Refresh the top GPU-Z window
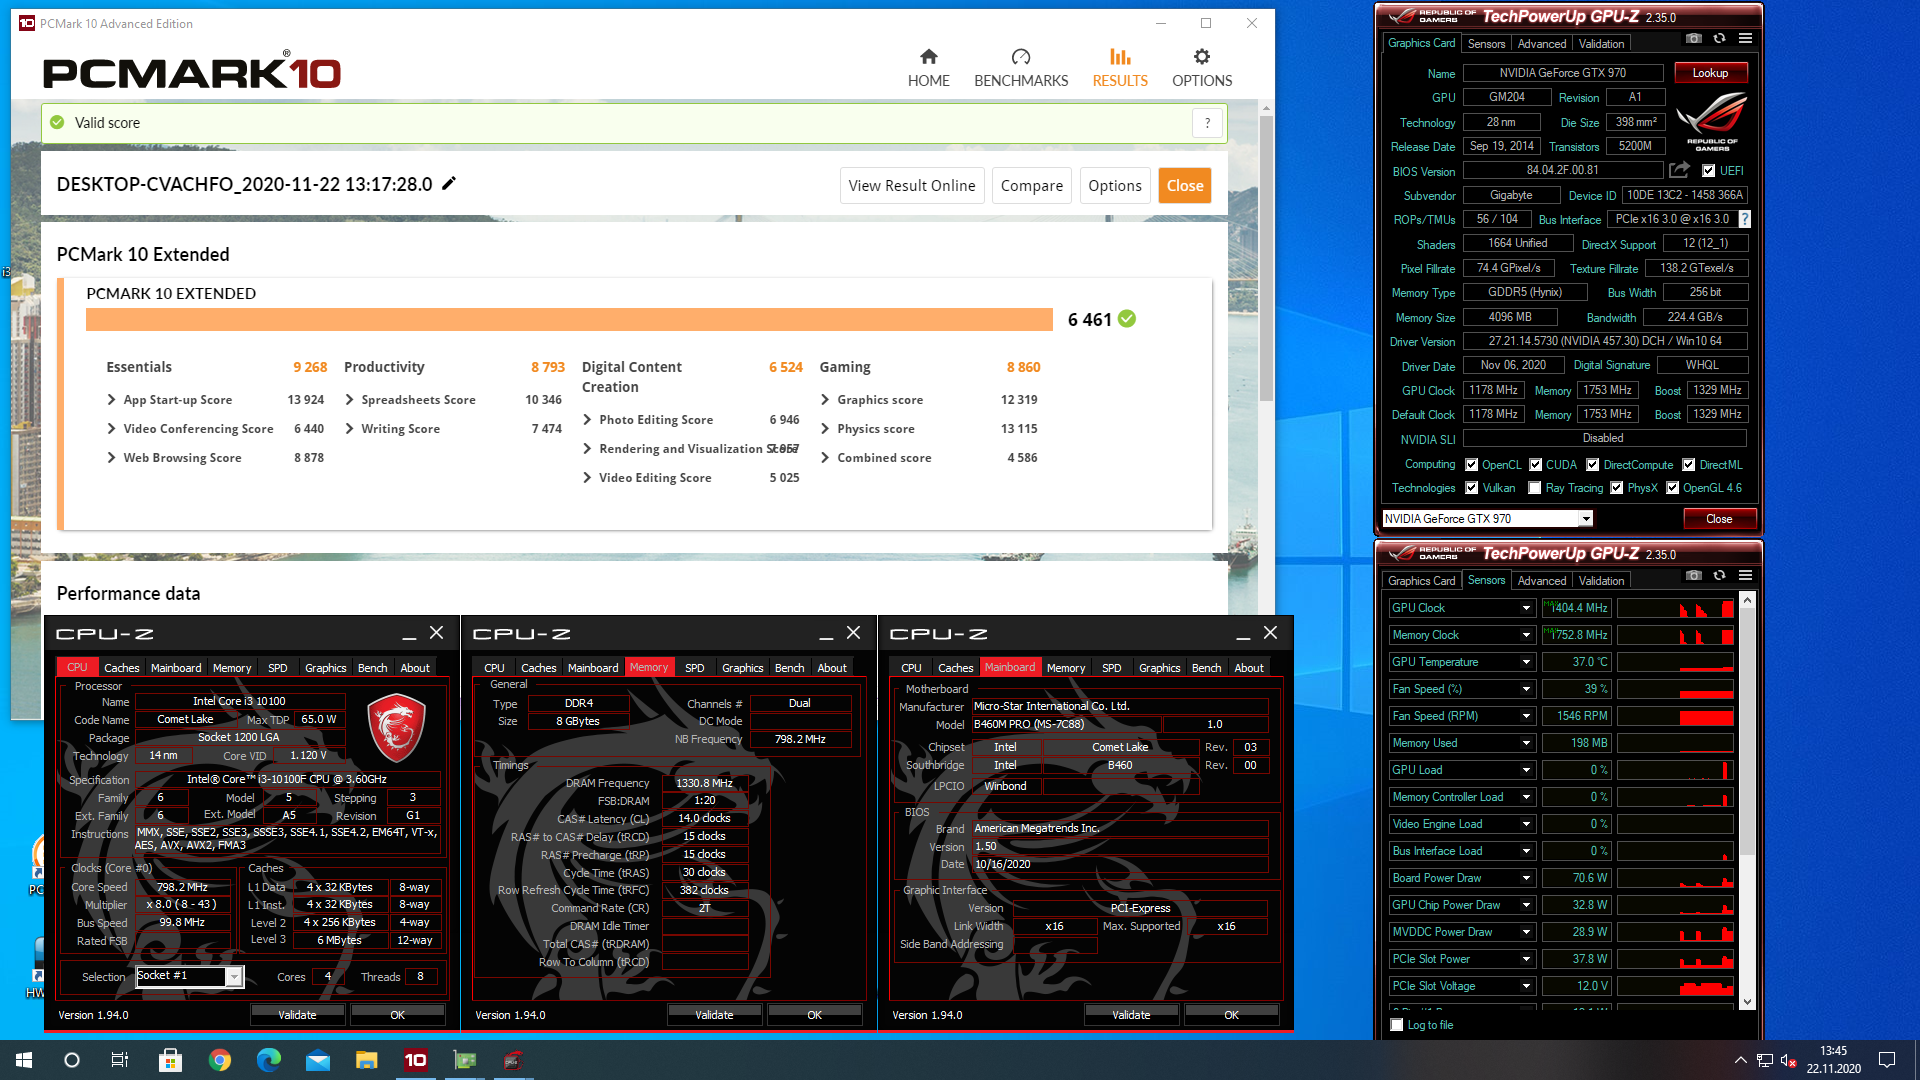Screen dimensions: 1920x1080 pos(1719,39)
